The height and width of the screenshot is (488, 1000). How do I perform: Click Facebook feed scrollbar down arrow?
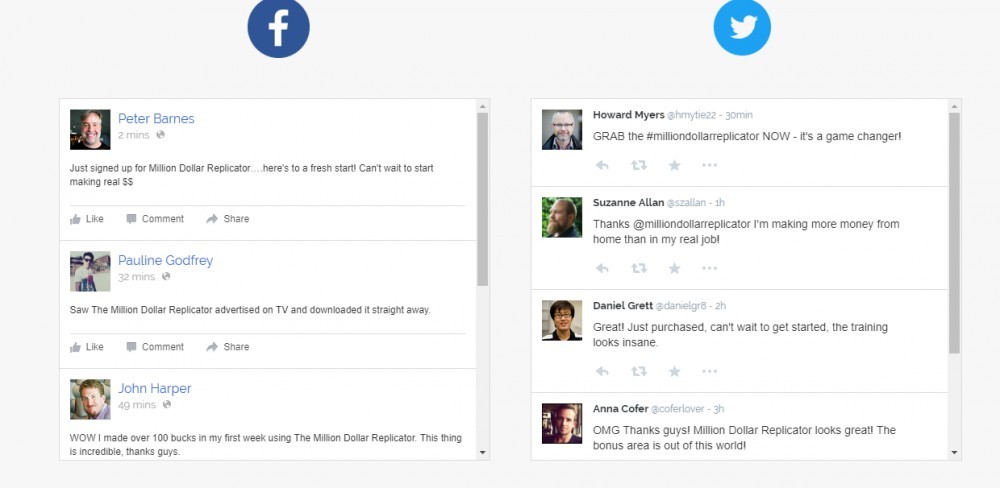[483, 452]
